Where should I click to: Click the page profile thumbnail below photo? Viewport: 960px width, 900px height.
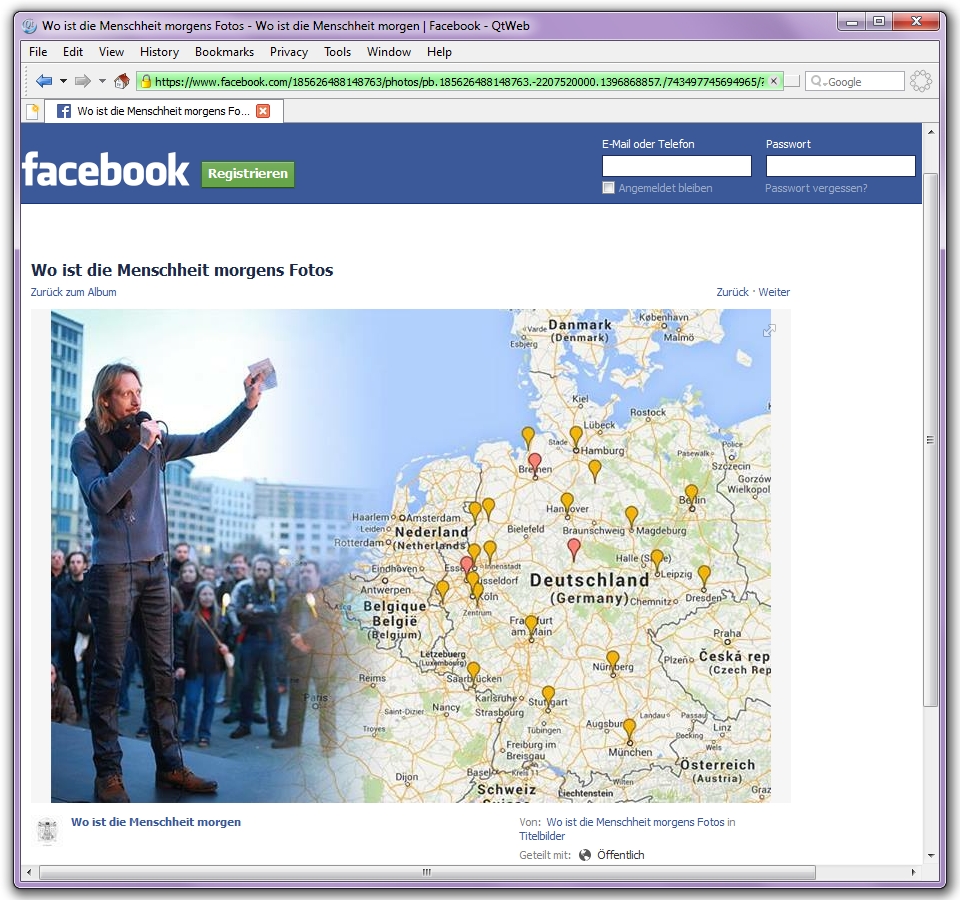point(47,831)
